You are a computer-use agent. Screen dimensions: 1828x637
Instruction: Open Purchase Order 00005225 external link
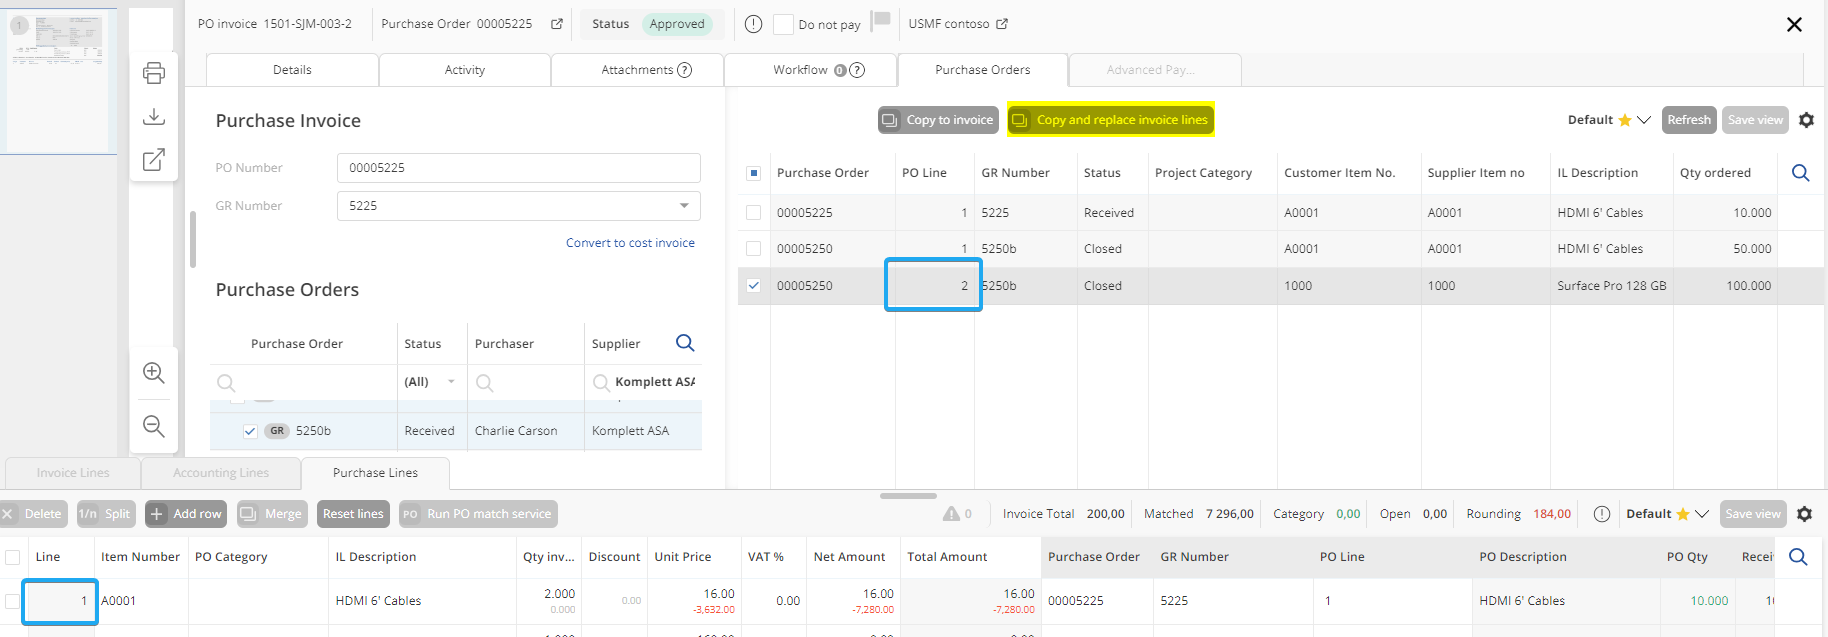[557, 24]
